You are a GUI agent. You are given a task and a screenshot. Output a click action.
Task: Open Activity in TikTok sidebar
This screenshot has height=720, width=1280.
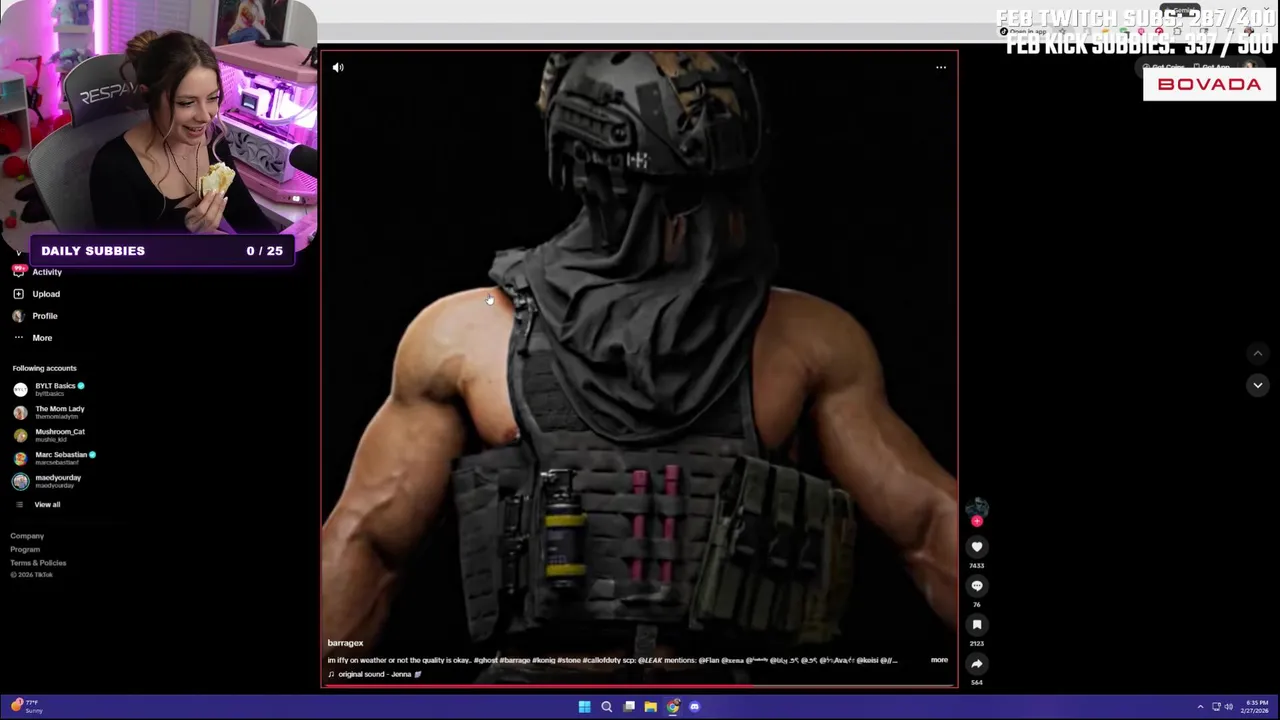coord(37,272)
